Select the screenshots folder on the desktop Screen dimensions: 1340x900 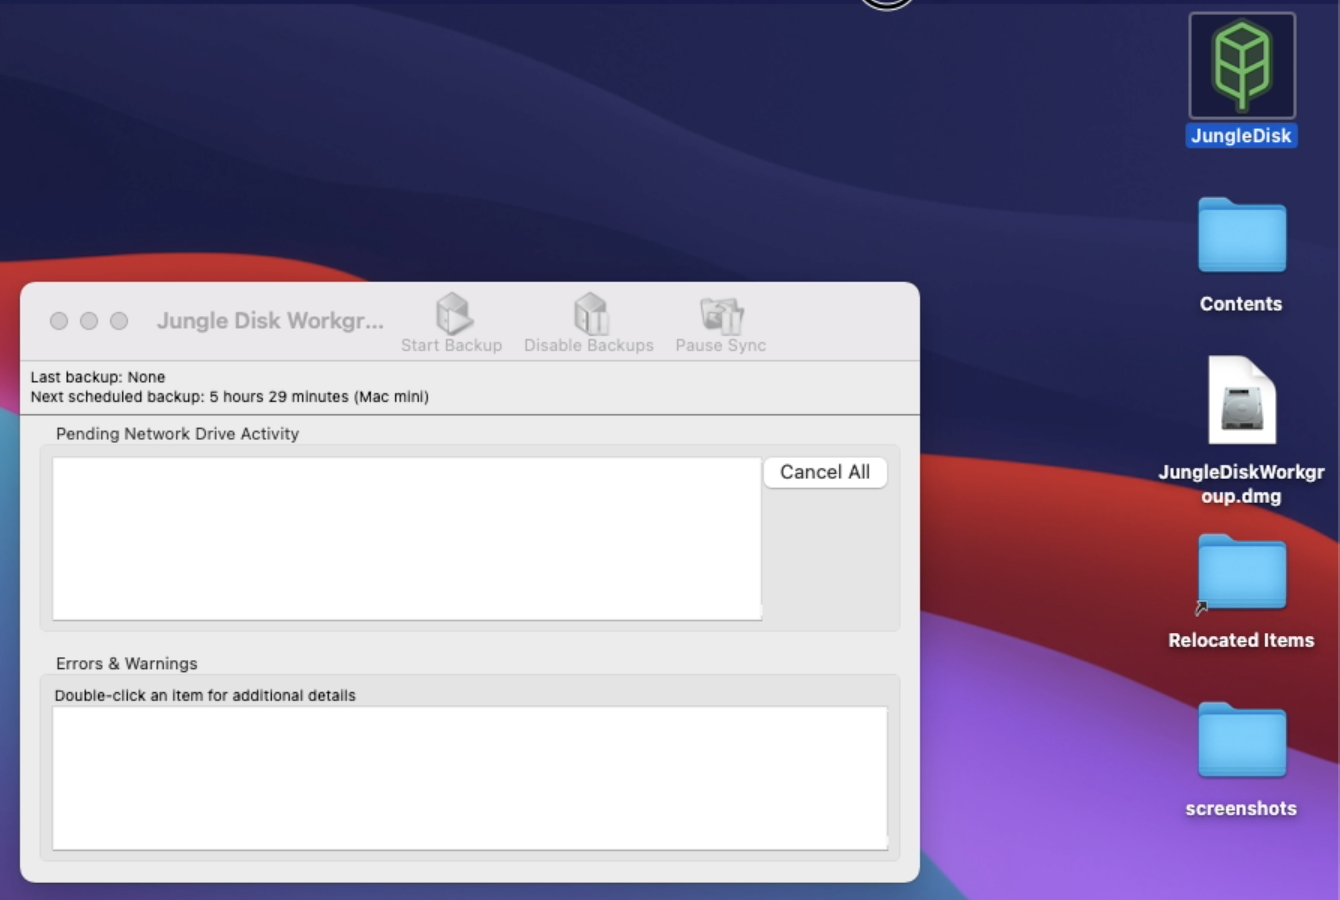1242,740
